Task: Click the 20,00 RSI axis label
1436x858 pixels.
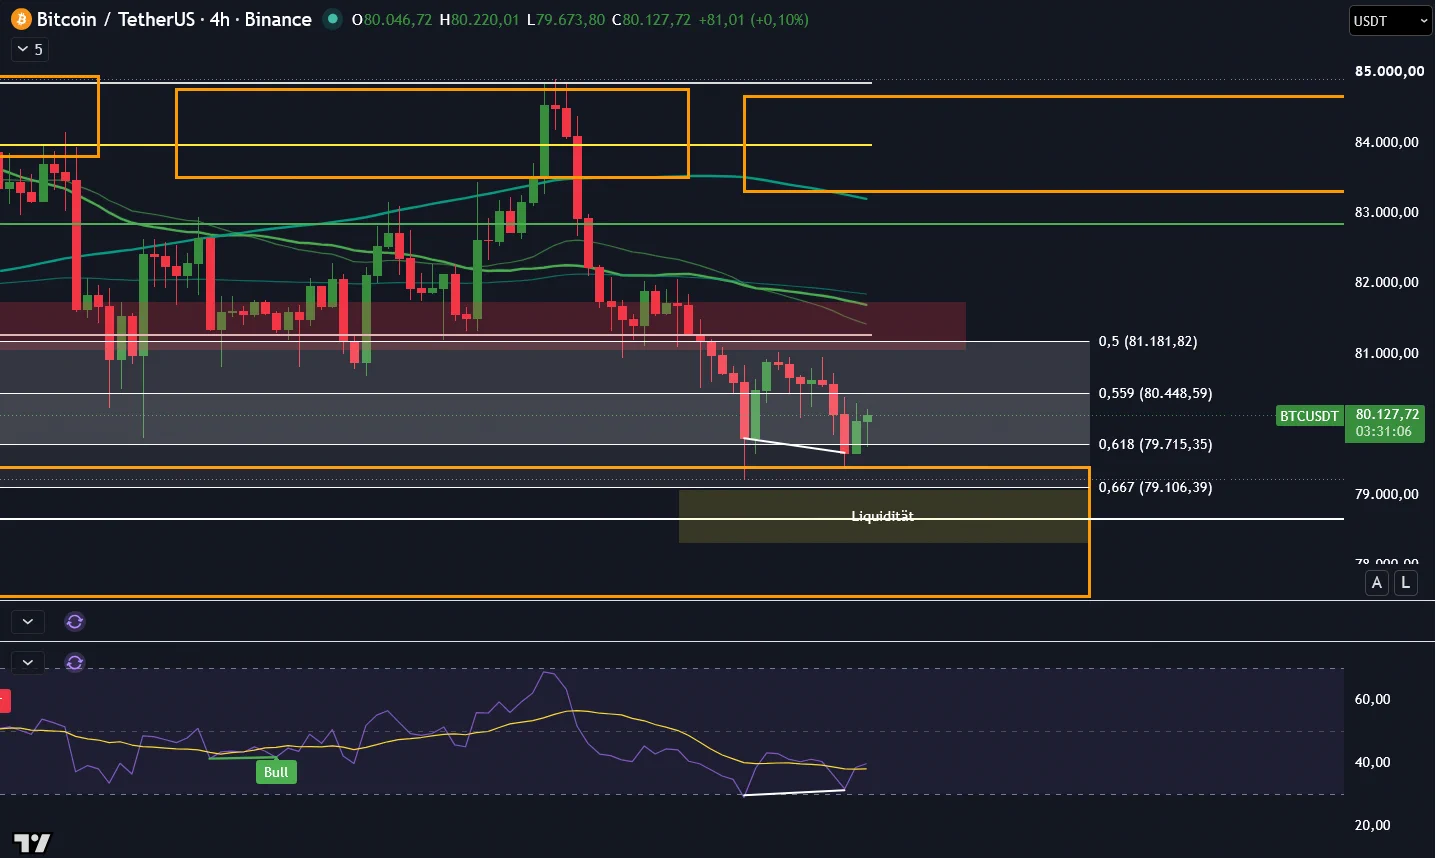Action: 1372,825
